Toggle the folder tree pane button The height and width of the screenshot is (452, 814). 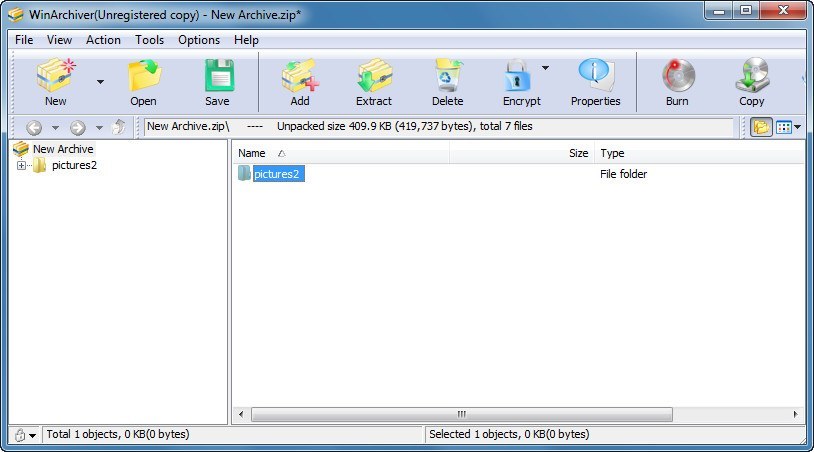761,127
